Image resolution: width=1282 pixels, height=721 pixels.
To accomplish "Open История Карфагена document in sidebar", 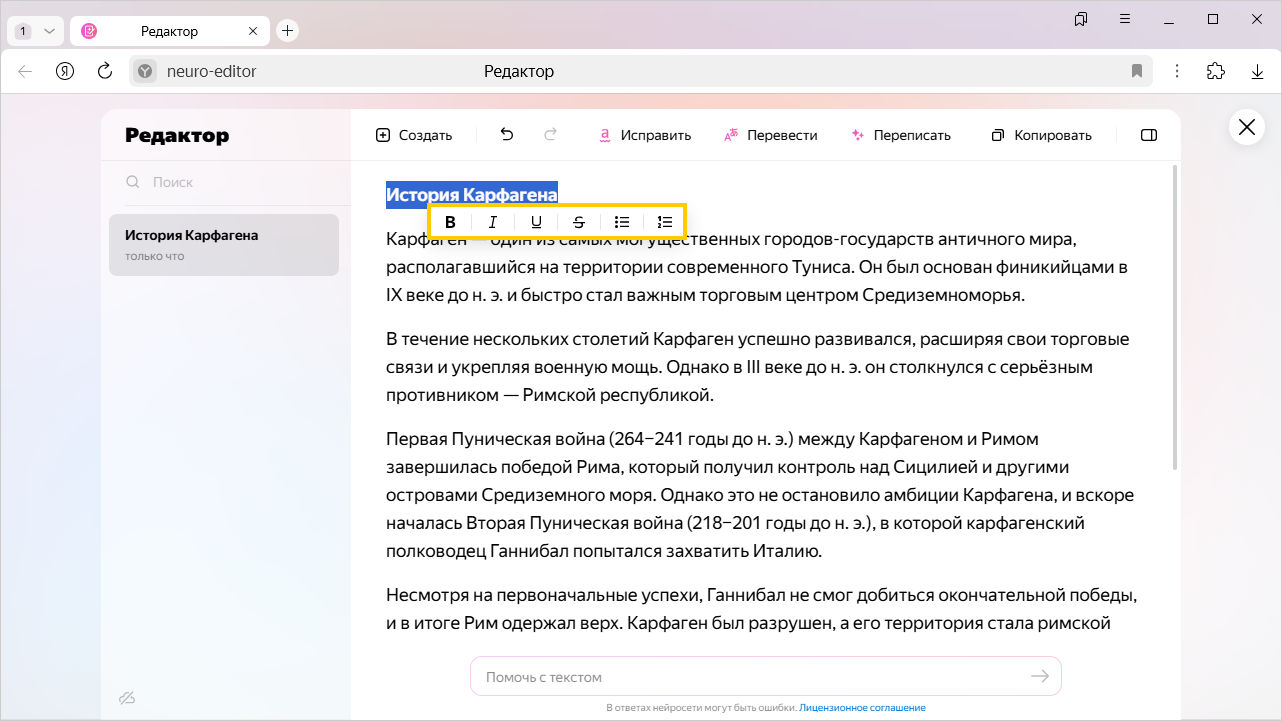I will click(224, 245).
